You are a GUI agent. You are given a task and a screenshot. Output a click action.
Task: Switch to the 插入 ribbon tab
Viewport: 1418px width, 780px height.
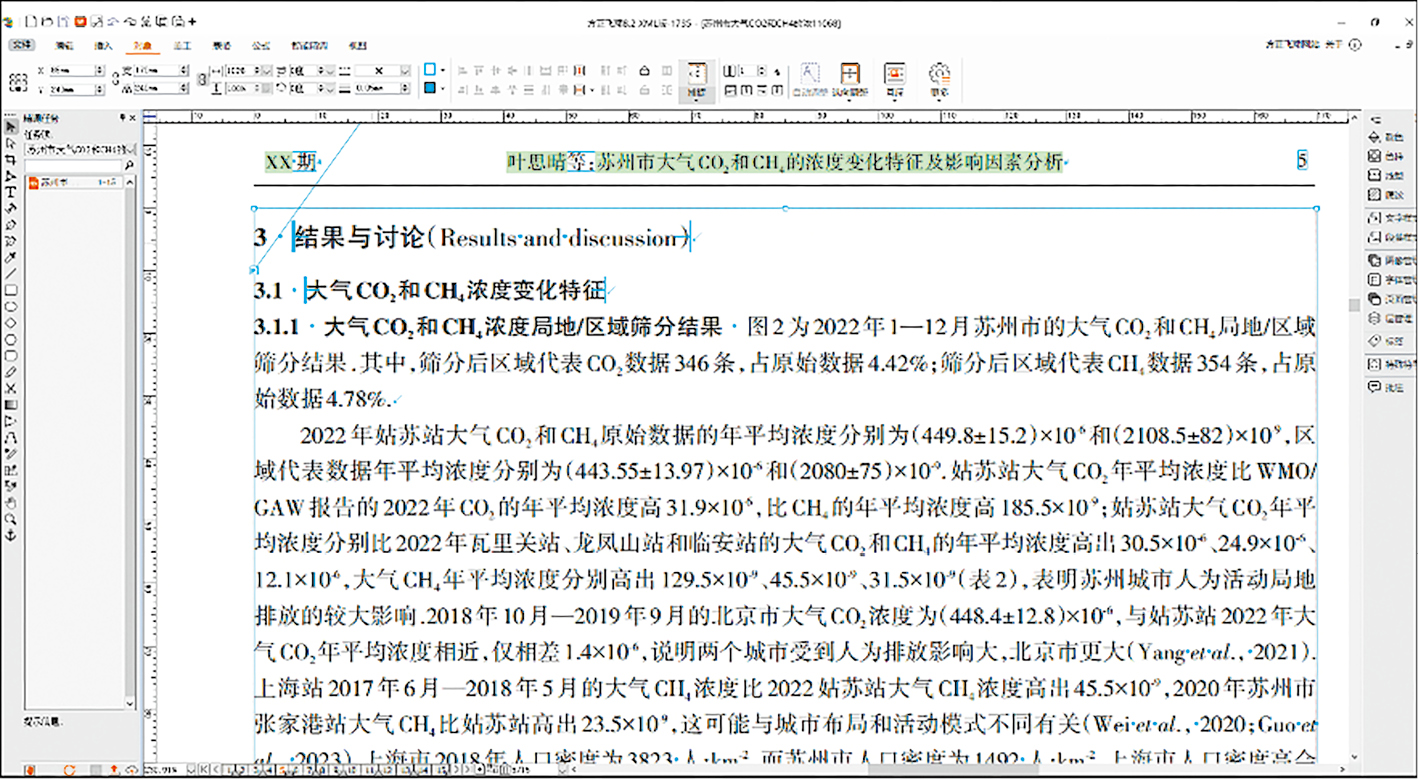(x=103, y=45)
